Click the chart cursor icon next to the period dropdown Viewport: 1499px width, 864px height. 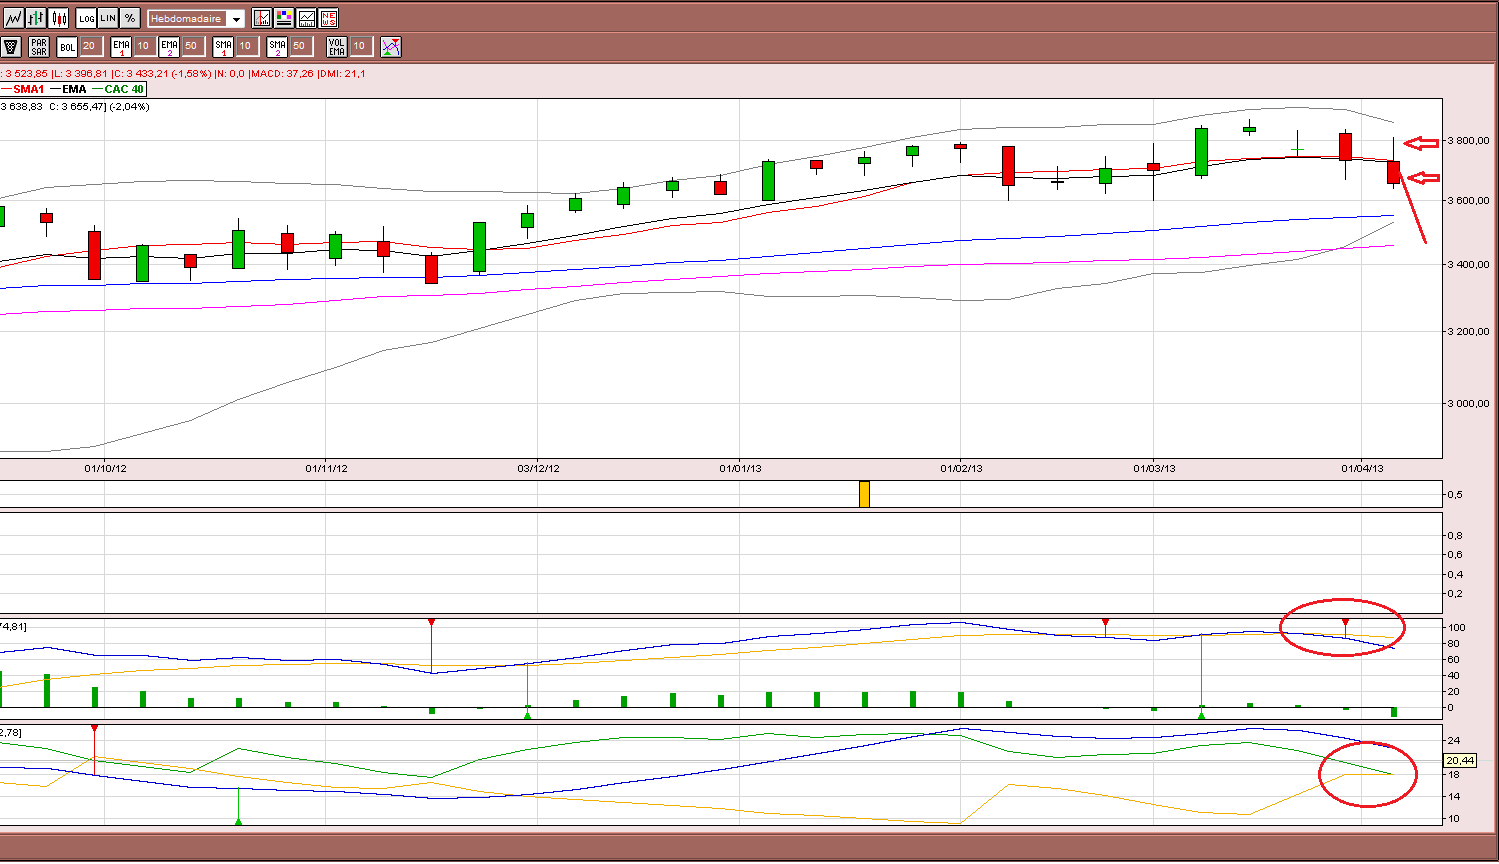(262, 18)
